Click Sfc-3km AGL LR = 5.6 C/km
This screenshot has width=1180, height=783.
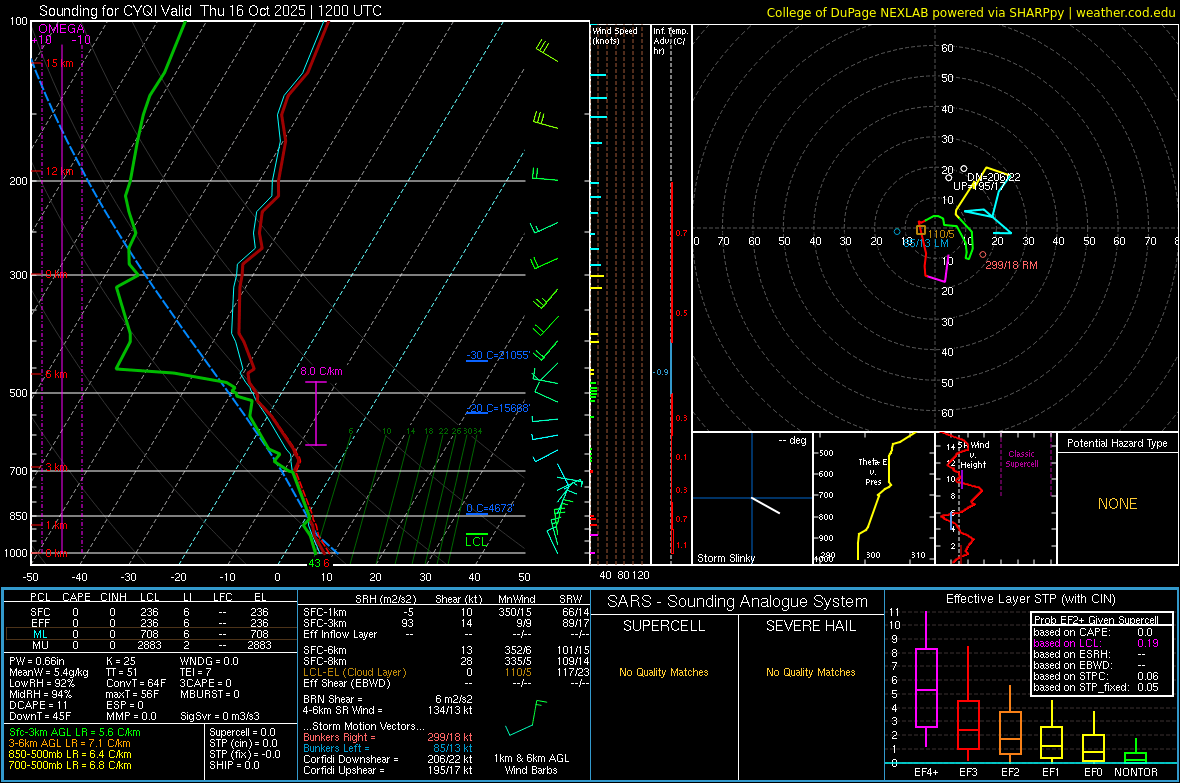[x=75, y=732]
